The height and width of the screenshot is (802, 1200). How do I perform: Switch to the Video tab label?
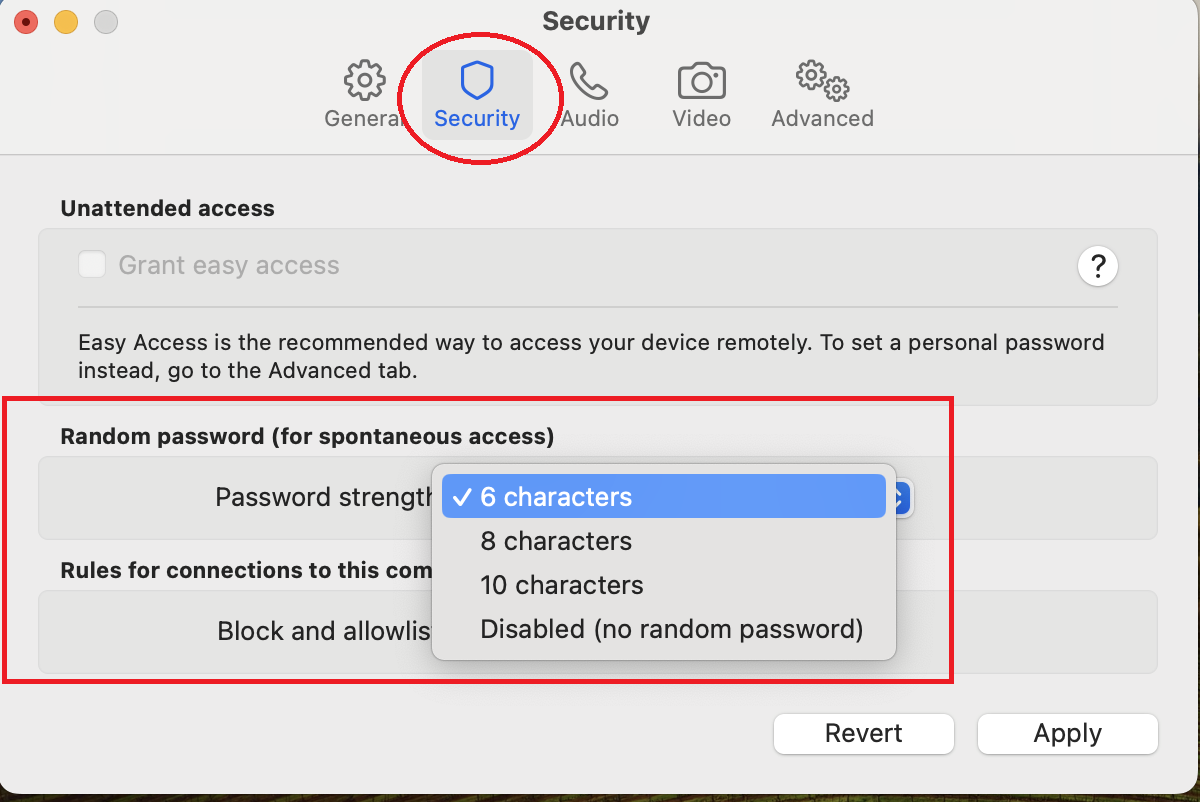(x=701, y=119)
